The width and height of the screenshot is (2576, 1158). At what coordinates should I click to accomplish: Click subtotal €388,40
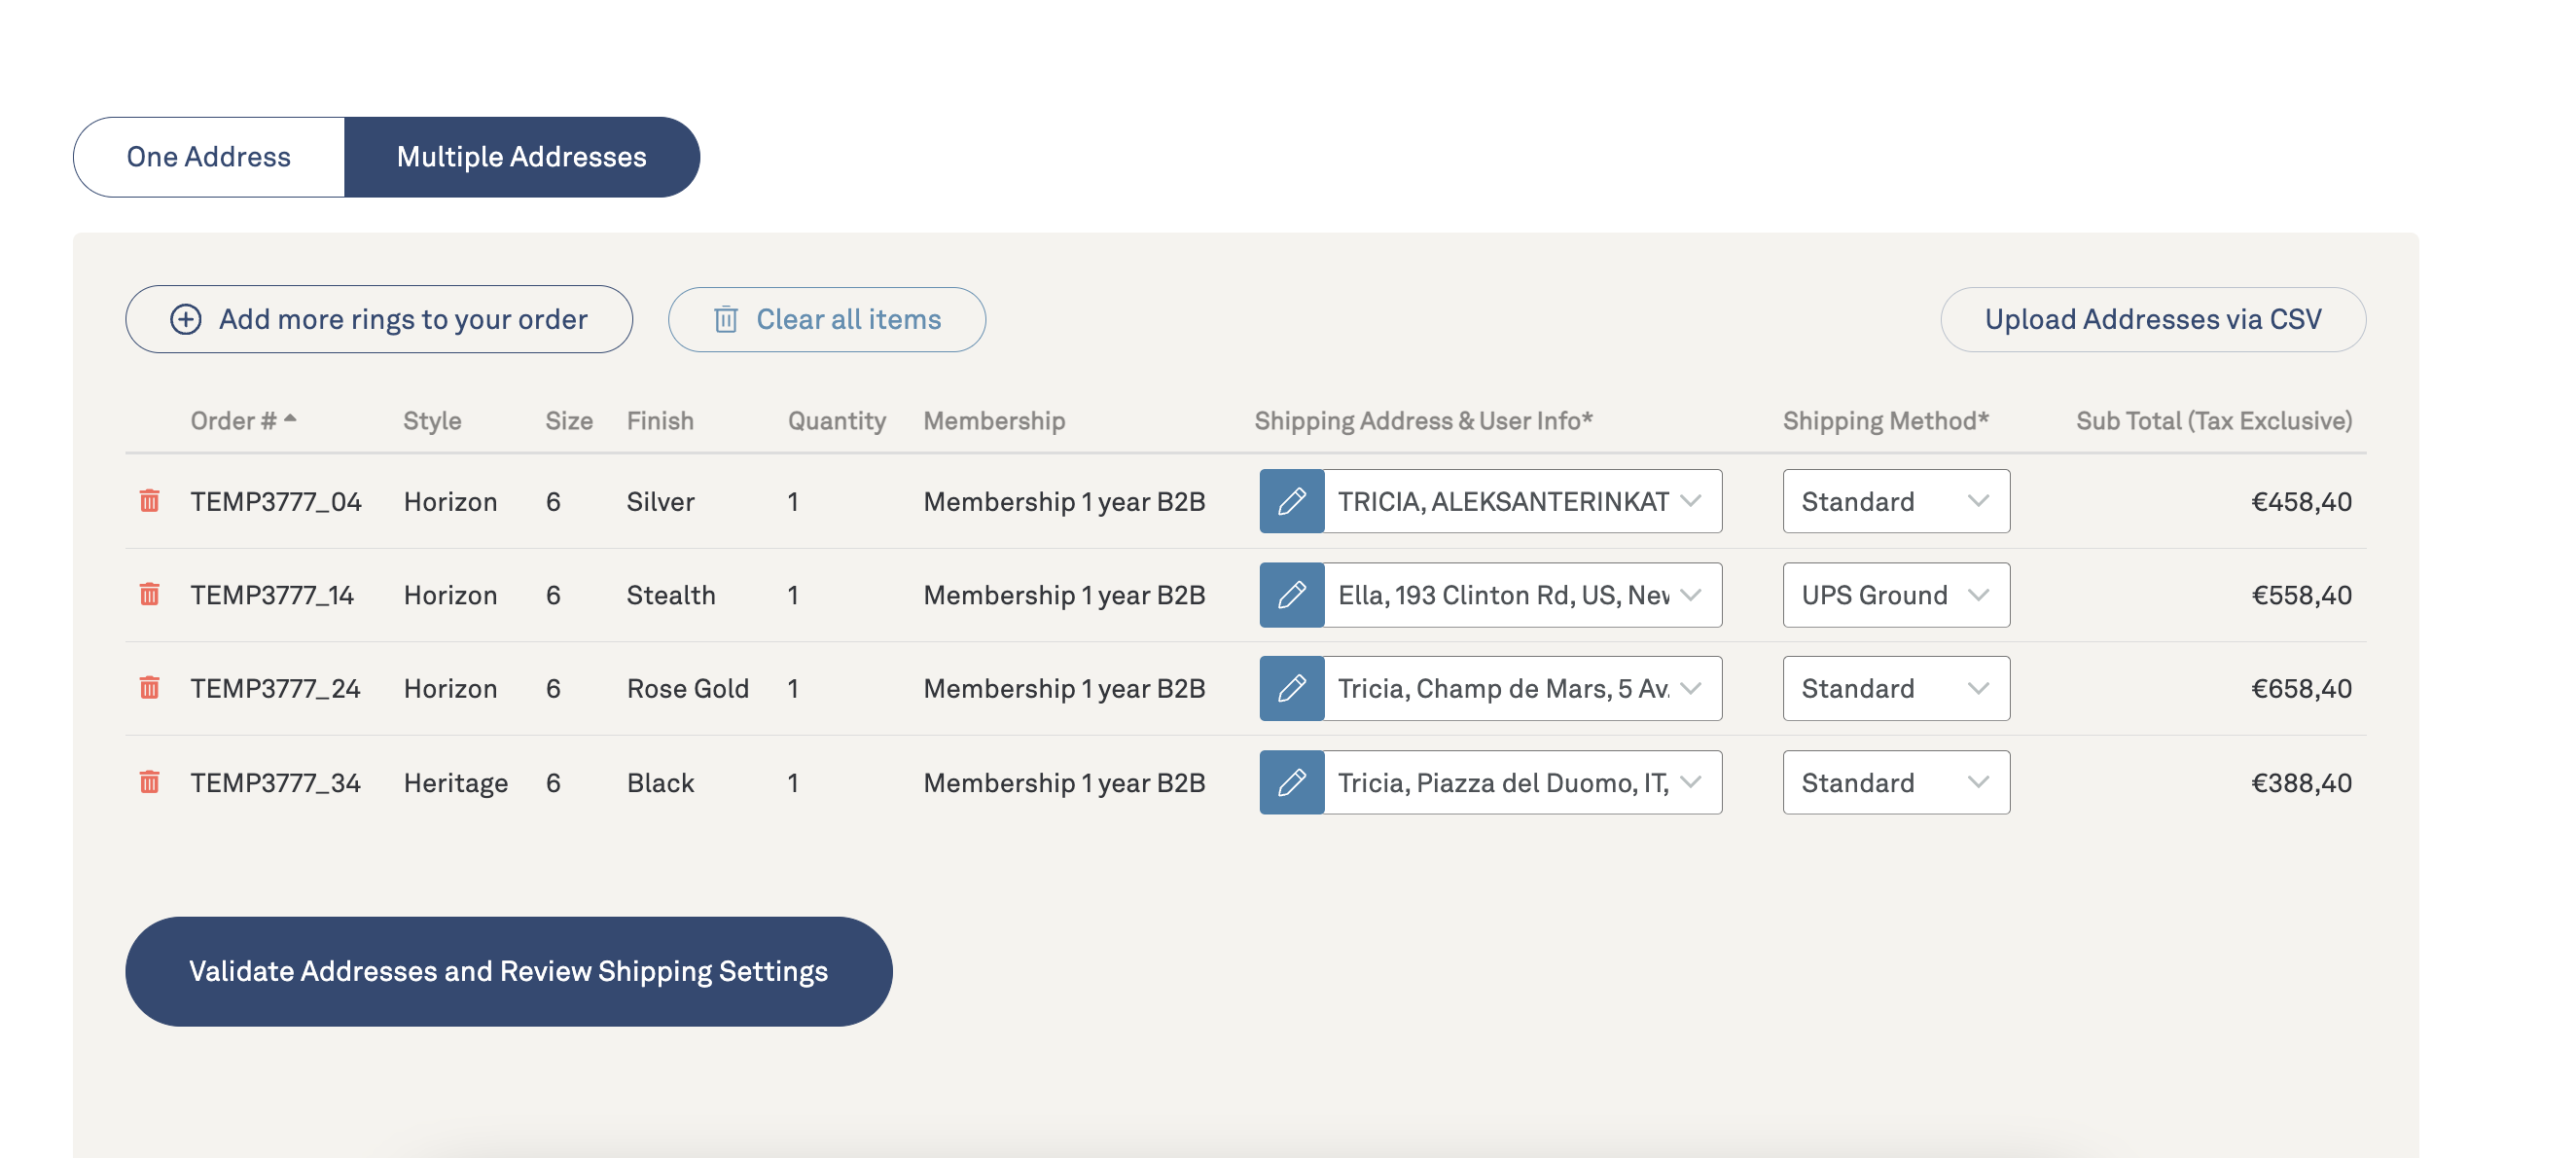[x=2301, y=782]
